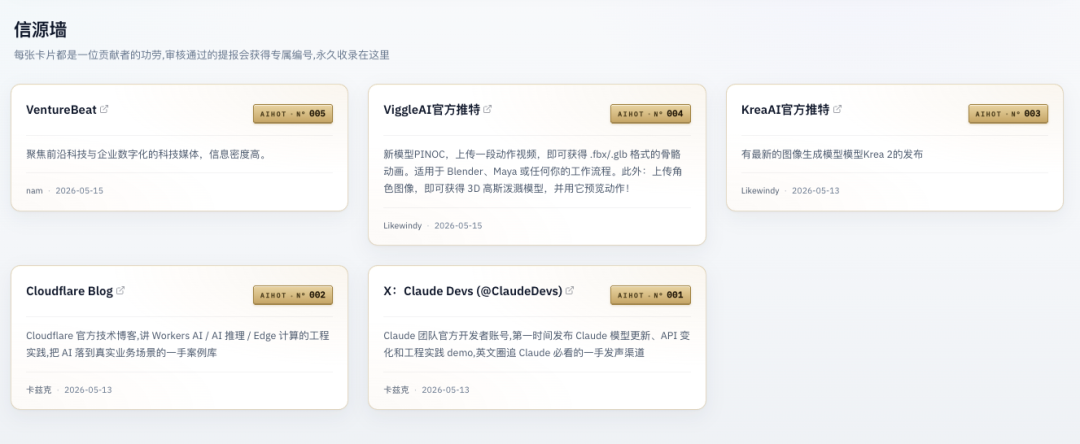Click date 2026-05-15 on the ViggleAI card
The image size is (1080, 444).
(x=458, y=226)
